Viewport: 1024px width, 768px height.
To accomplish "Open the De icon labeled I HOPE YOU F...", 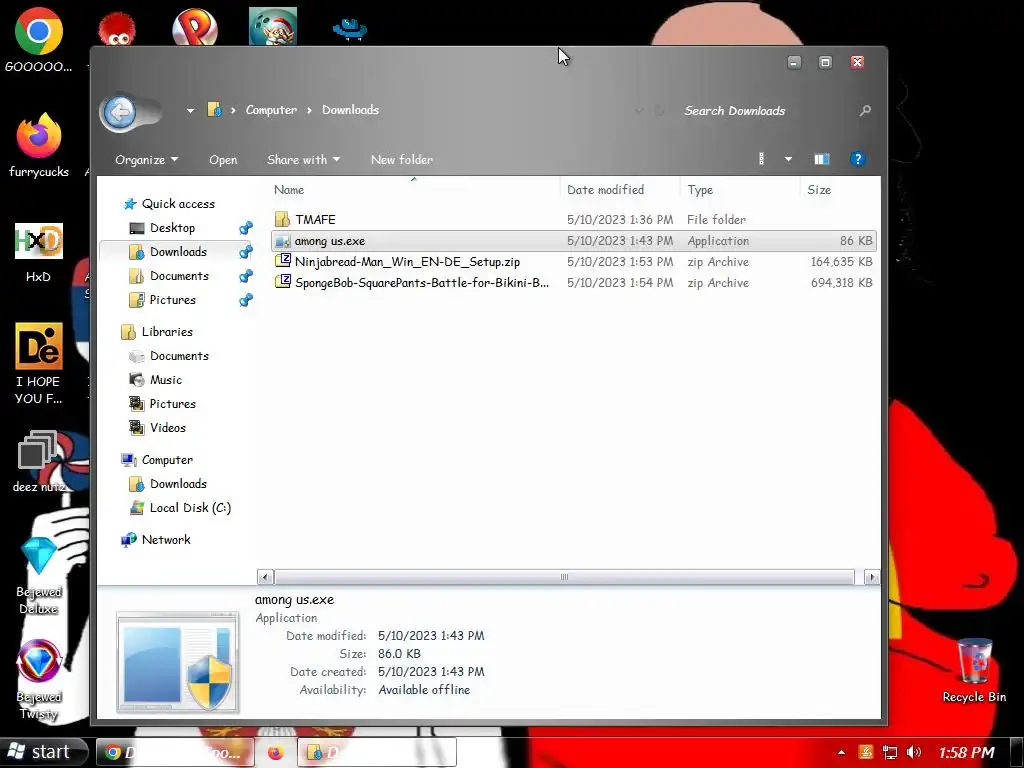I will pyautogui.click(x=39, y=364).
